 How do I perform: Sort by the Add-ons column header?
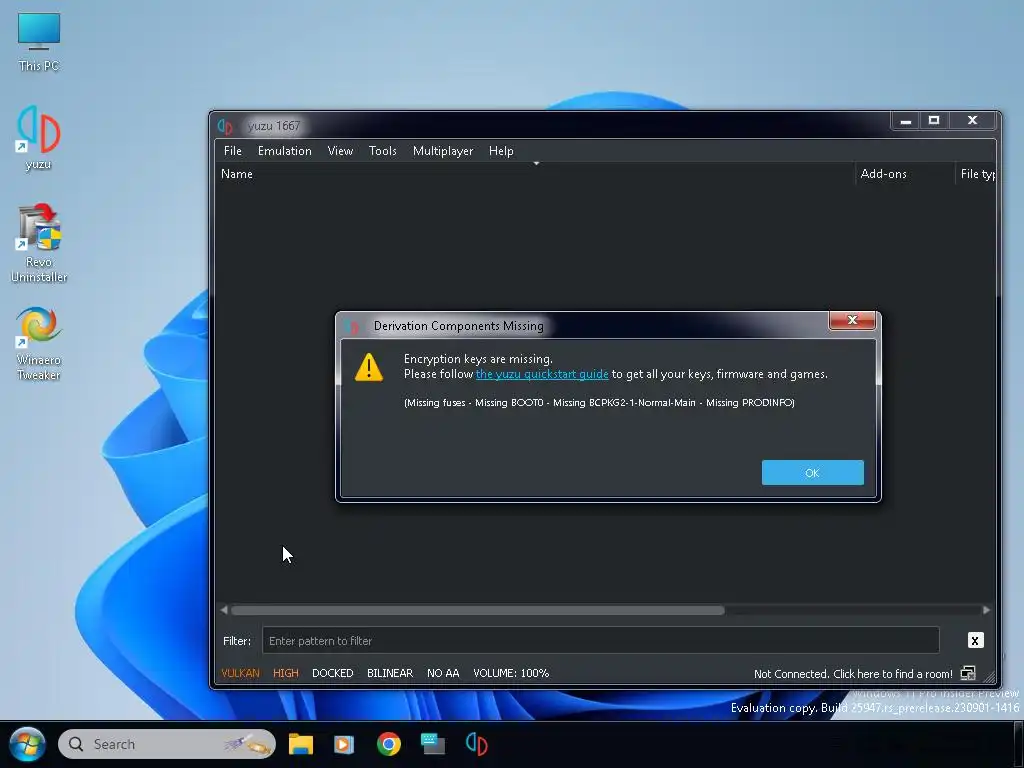904,174
